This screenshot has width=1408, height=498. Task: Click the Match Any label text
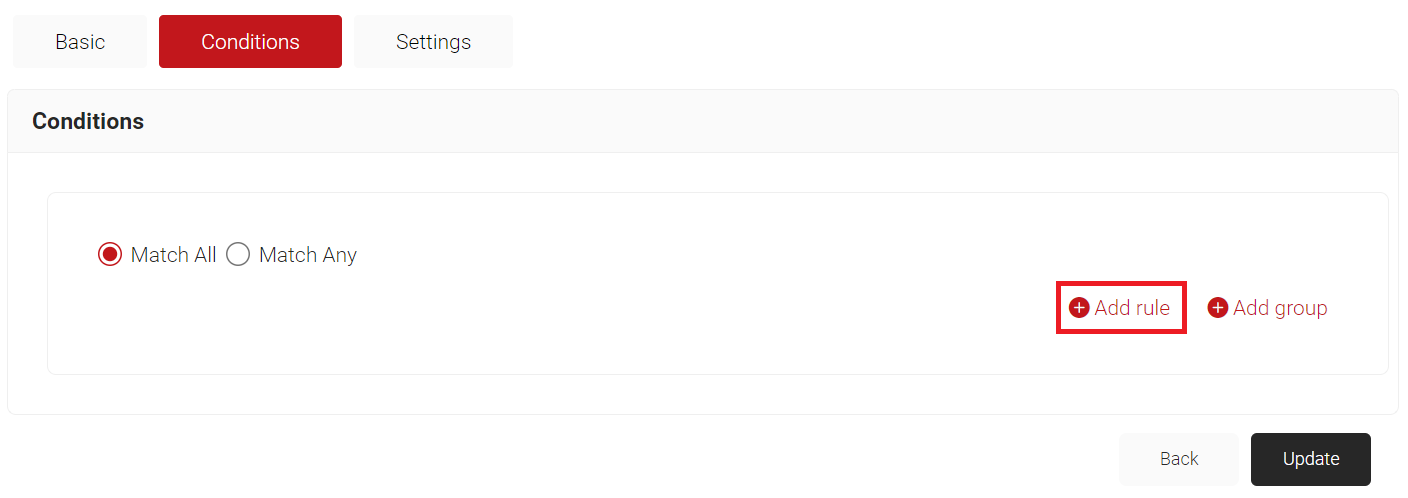[308, 255]
